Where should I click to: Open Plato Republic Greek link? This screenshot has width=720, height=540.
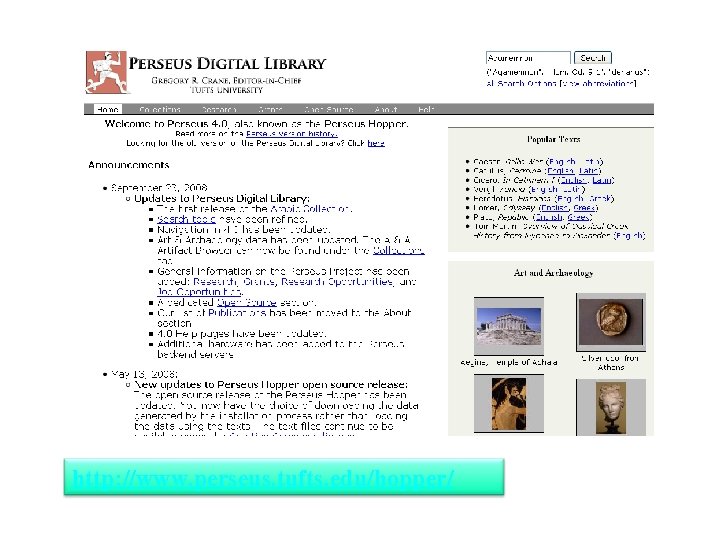(x=578, y=217)
